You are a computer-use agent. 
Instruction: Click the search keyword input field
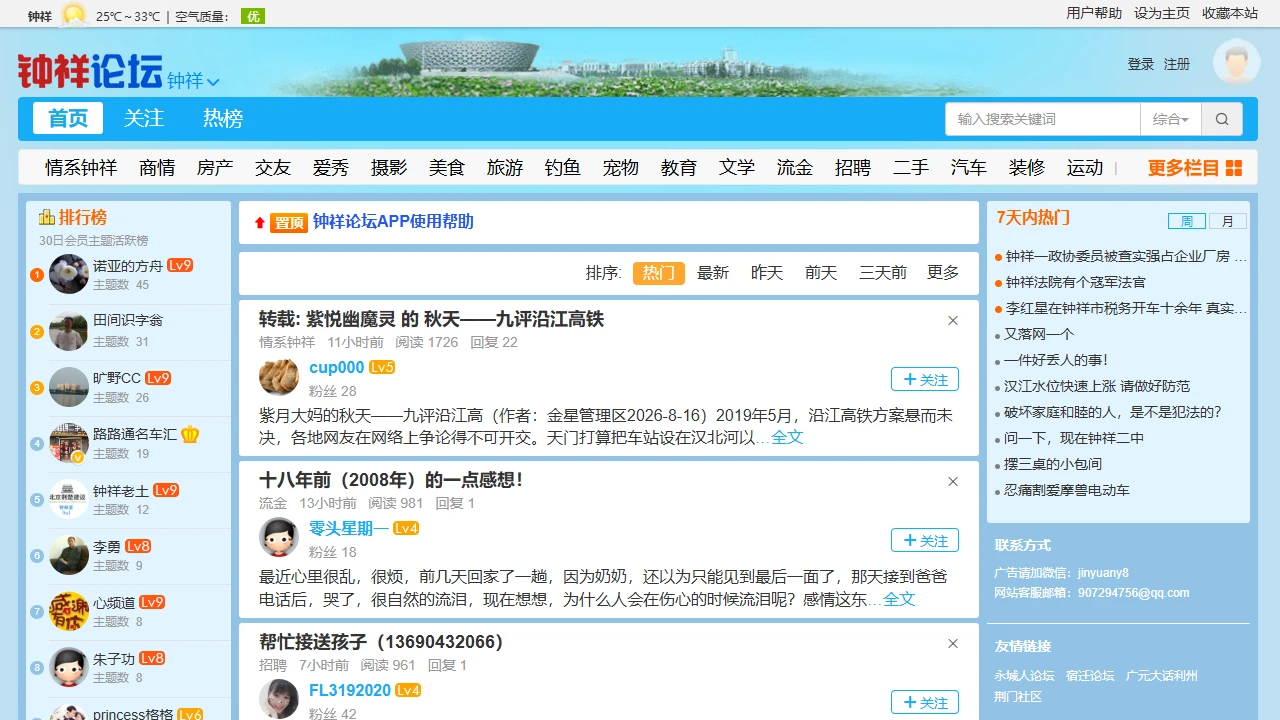click(x=1043, y=119)
